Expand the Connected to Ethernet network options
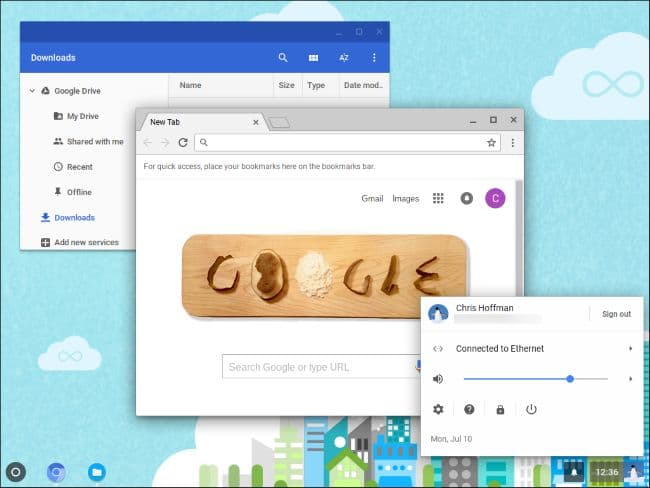 [x=630, y=348]
